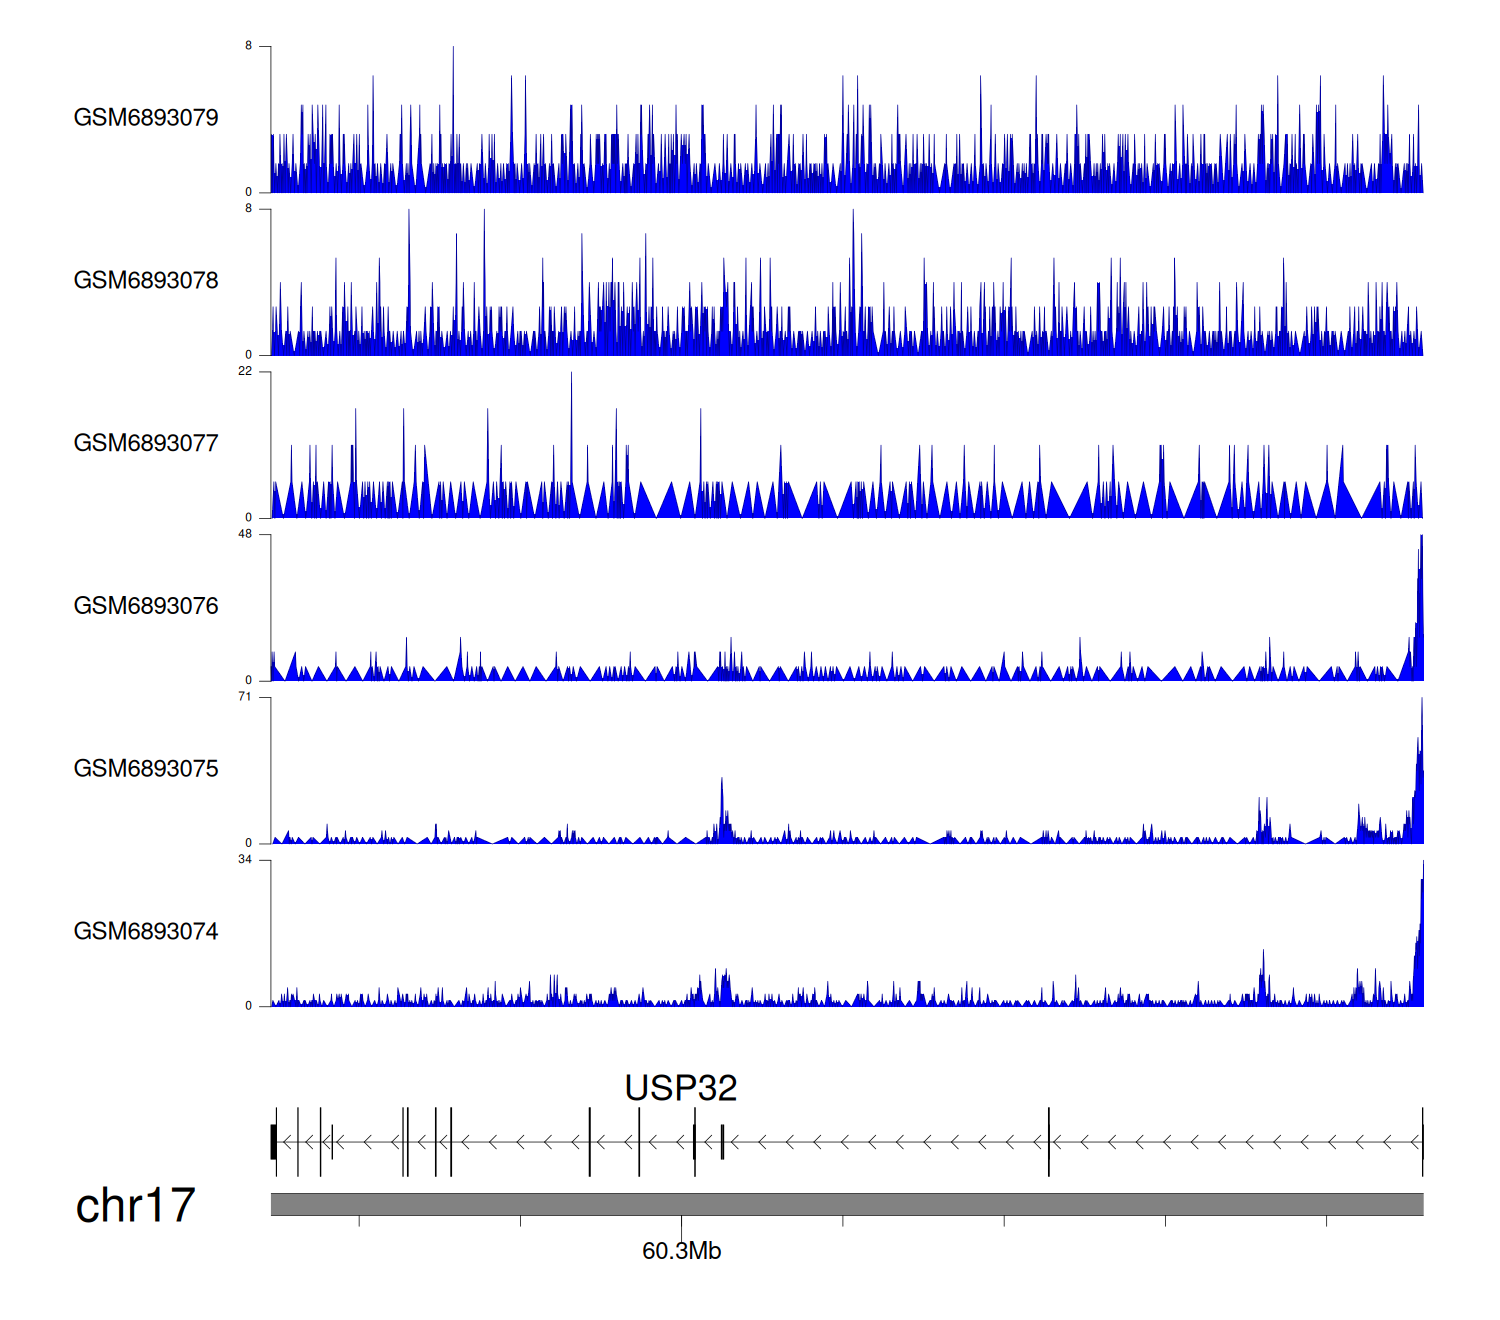This screenshot has width=1500, height=1320.
Task: Click the 60.3Mb position label
Action: click(681, 1251)
